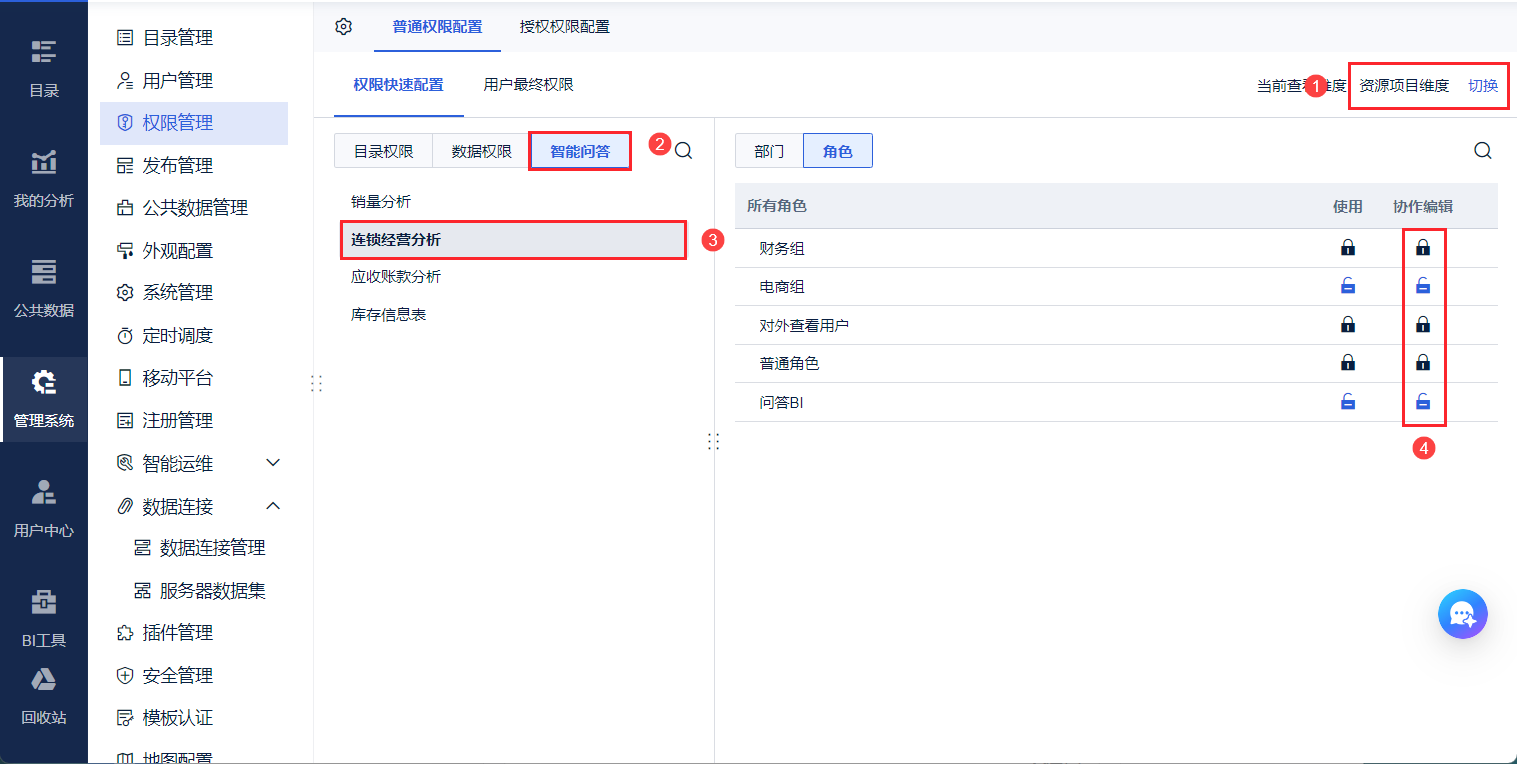Open BI工具 in the left navigation

[x=43, y=618]
